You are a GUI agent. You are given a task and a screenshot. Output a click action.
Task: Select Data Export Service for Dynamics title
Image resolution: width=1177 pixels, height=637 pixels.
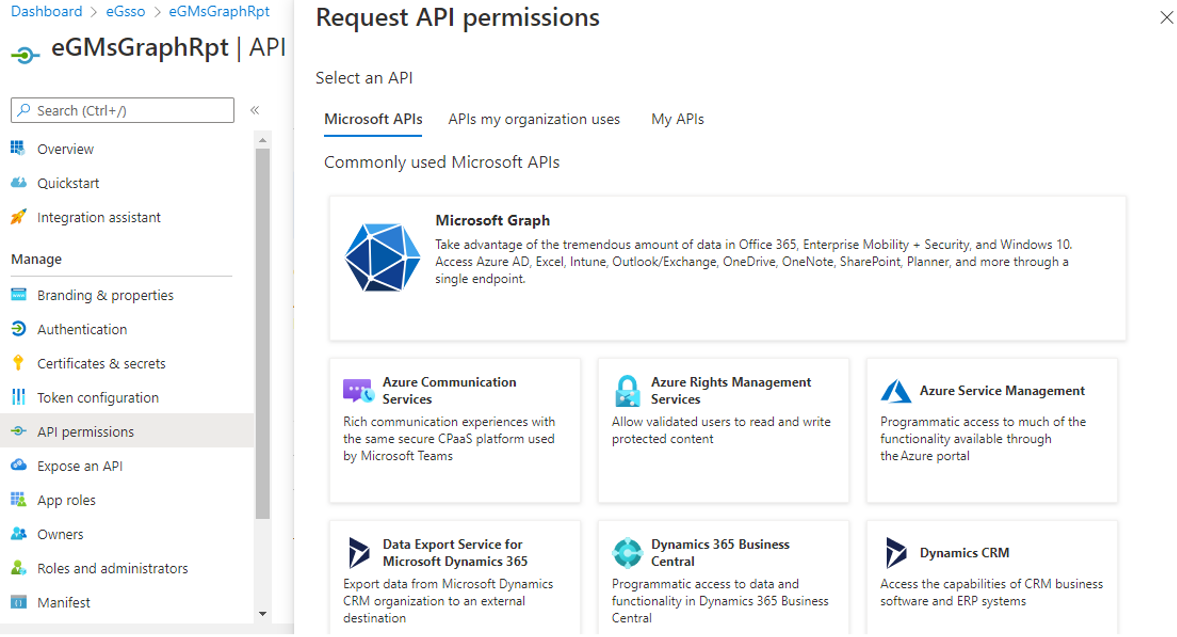coord(455,553)
